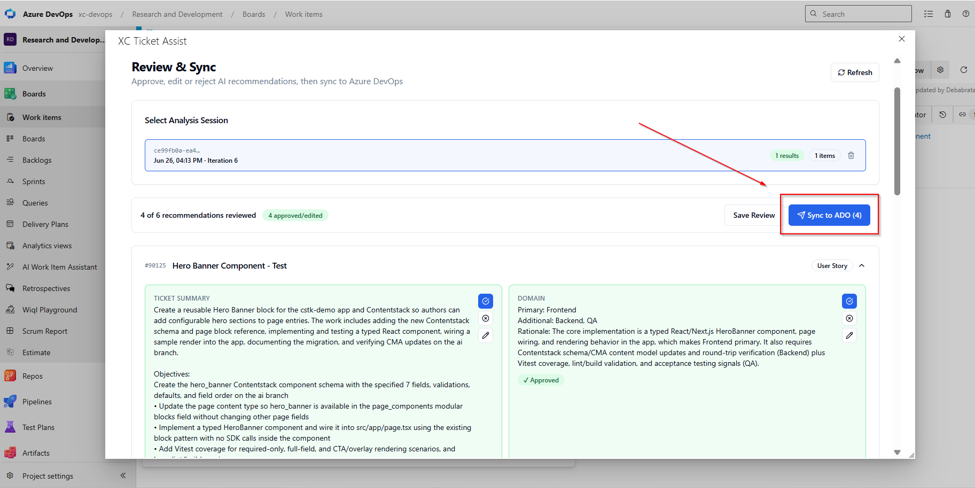
Task: Click the Repos icon in sidebar
Action: 10,375
